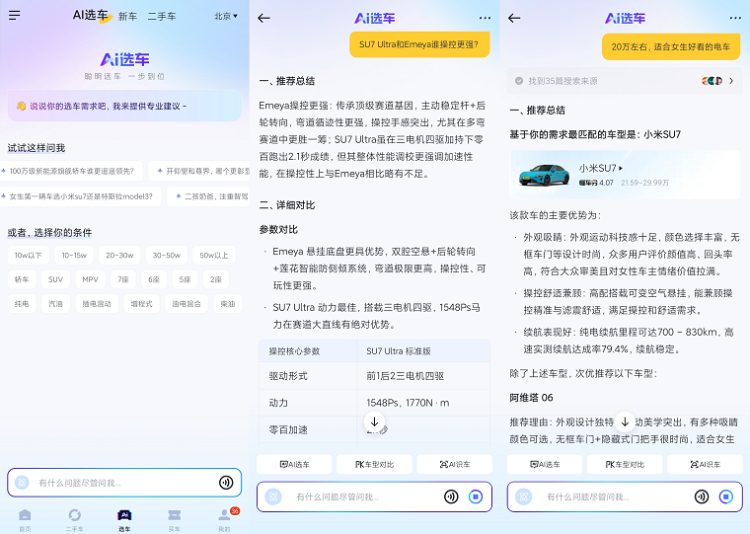Viewport: 750px width, 534px height.
Task: Open the 小米SU7 car card thumbnail
Action: point(544,175)
